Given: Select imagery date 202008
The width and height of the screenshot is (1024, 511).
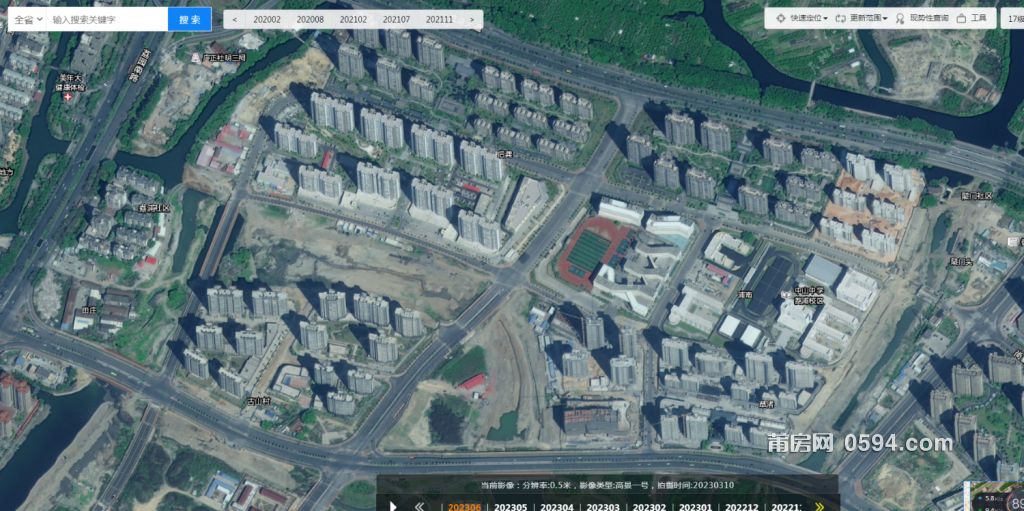Looking at the screenshot, I should (x=310, y=20).
